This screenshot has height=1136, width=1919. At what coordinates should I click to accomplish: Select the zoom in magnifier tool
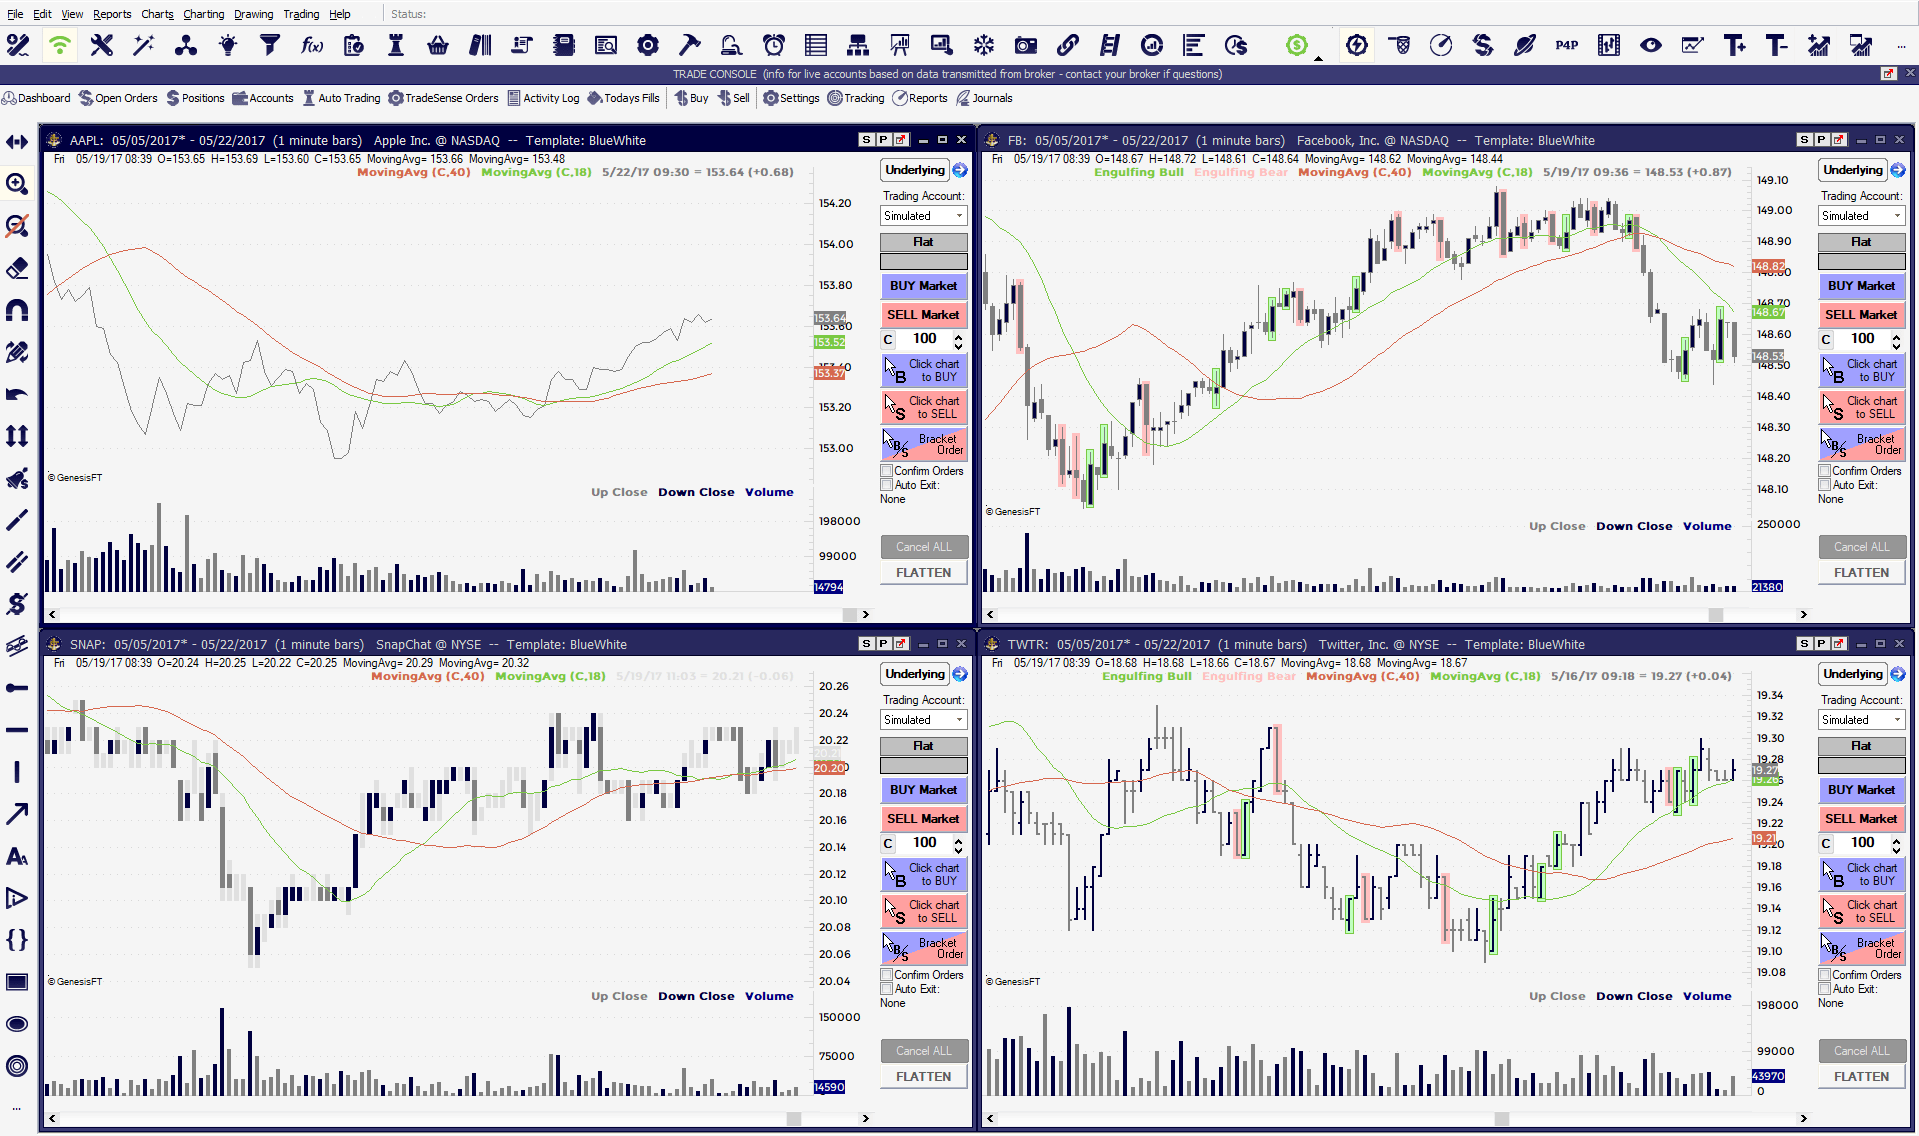pyautogui.click(x=17, y=184)
